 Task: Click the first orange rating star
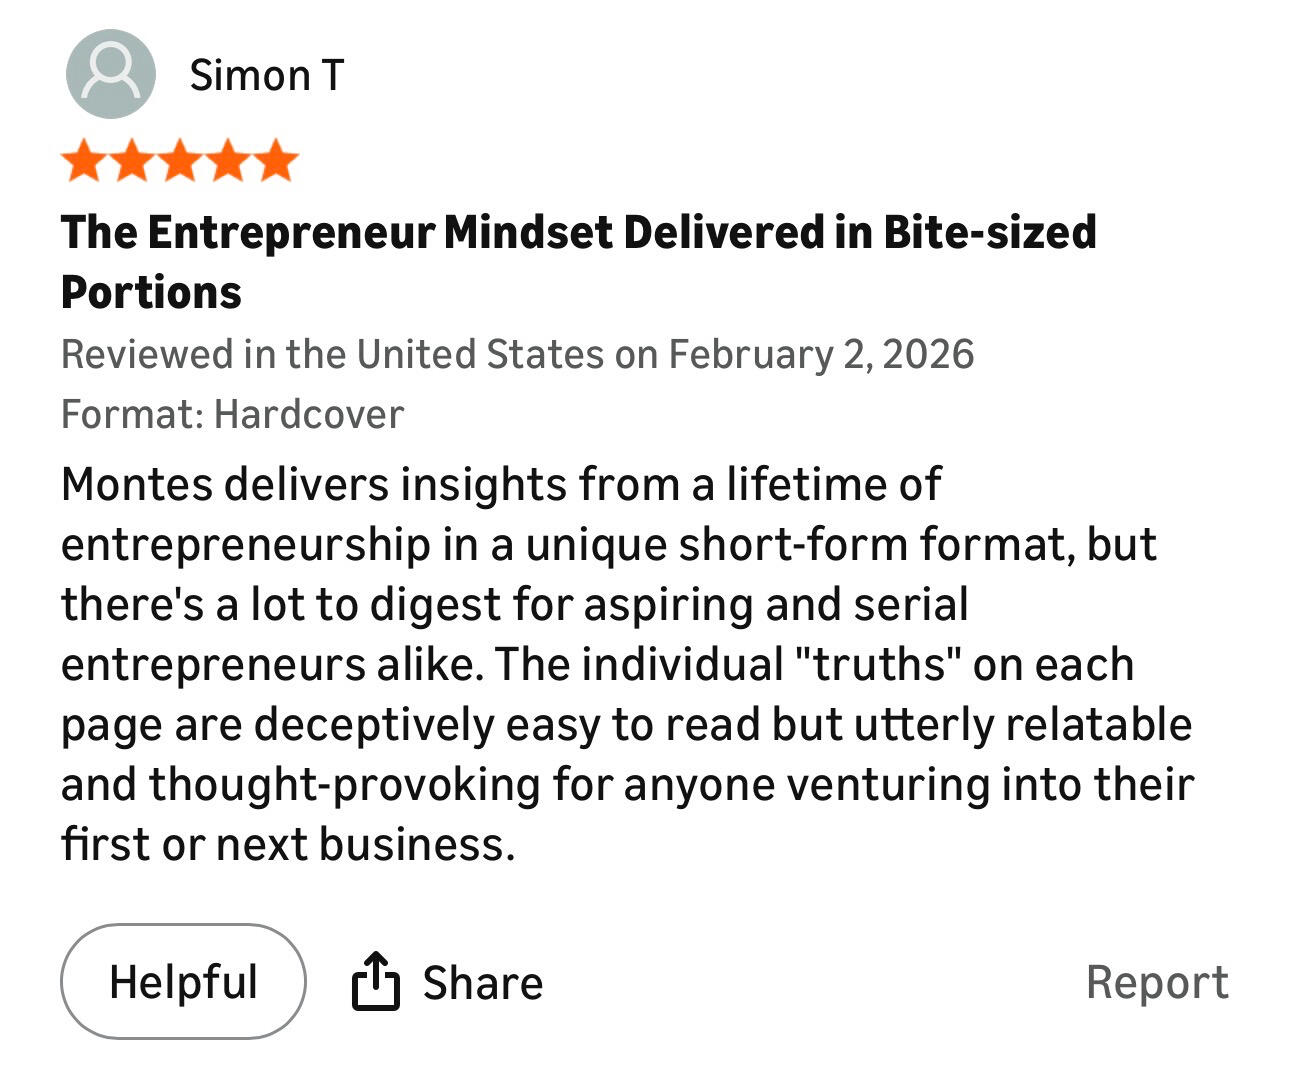(x=84, y=162)
